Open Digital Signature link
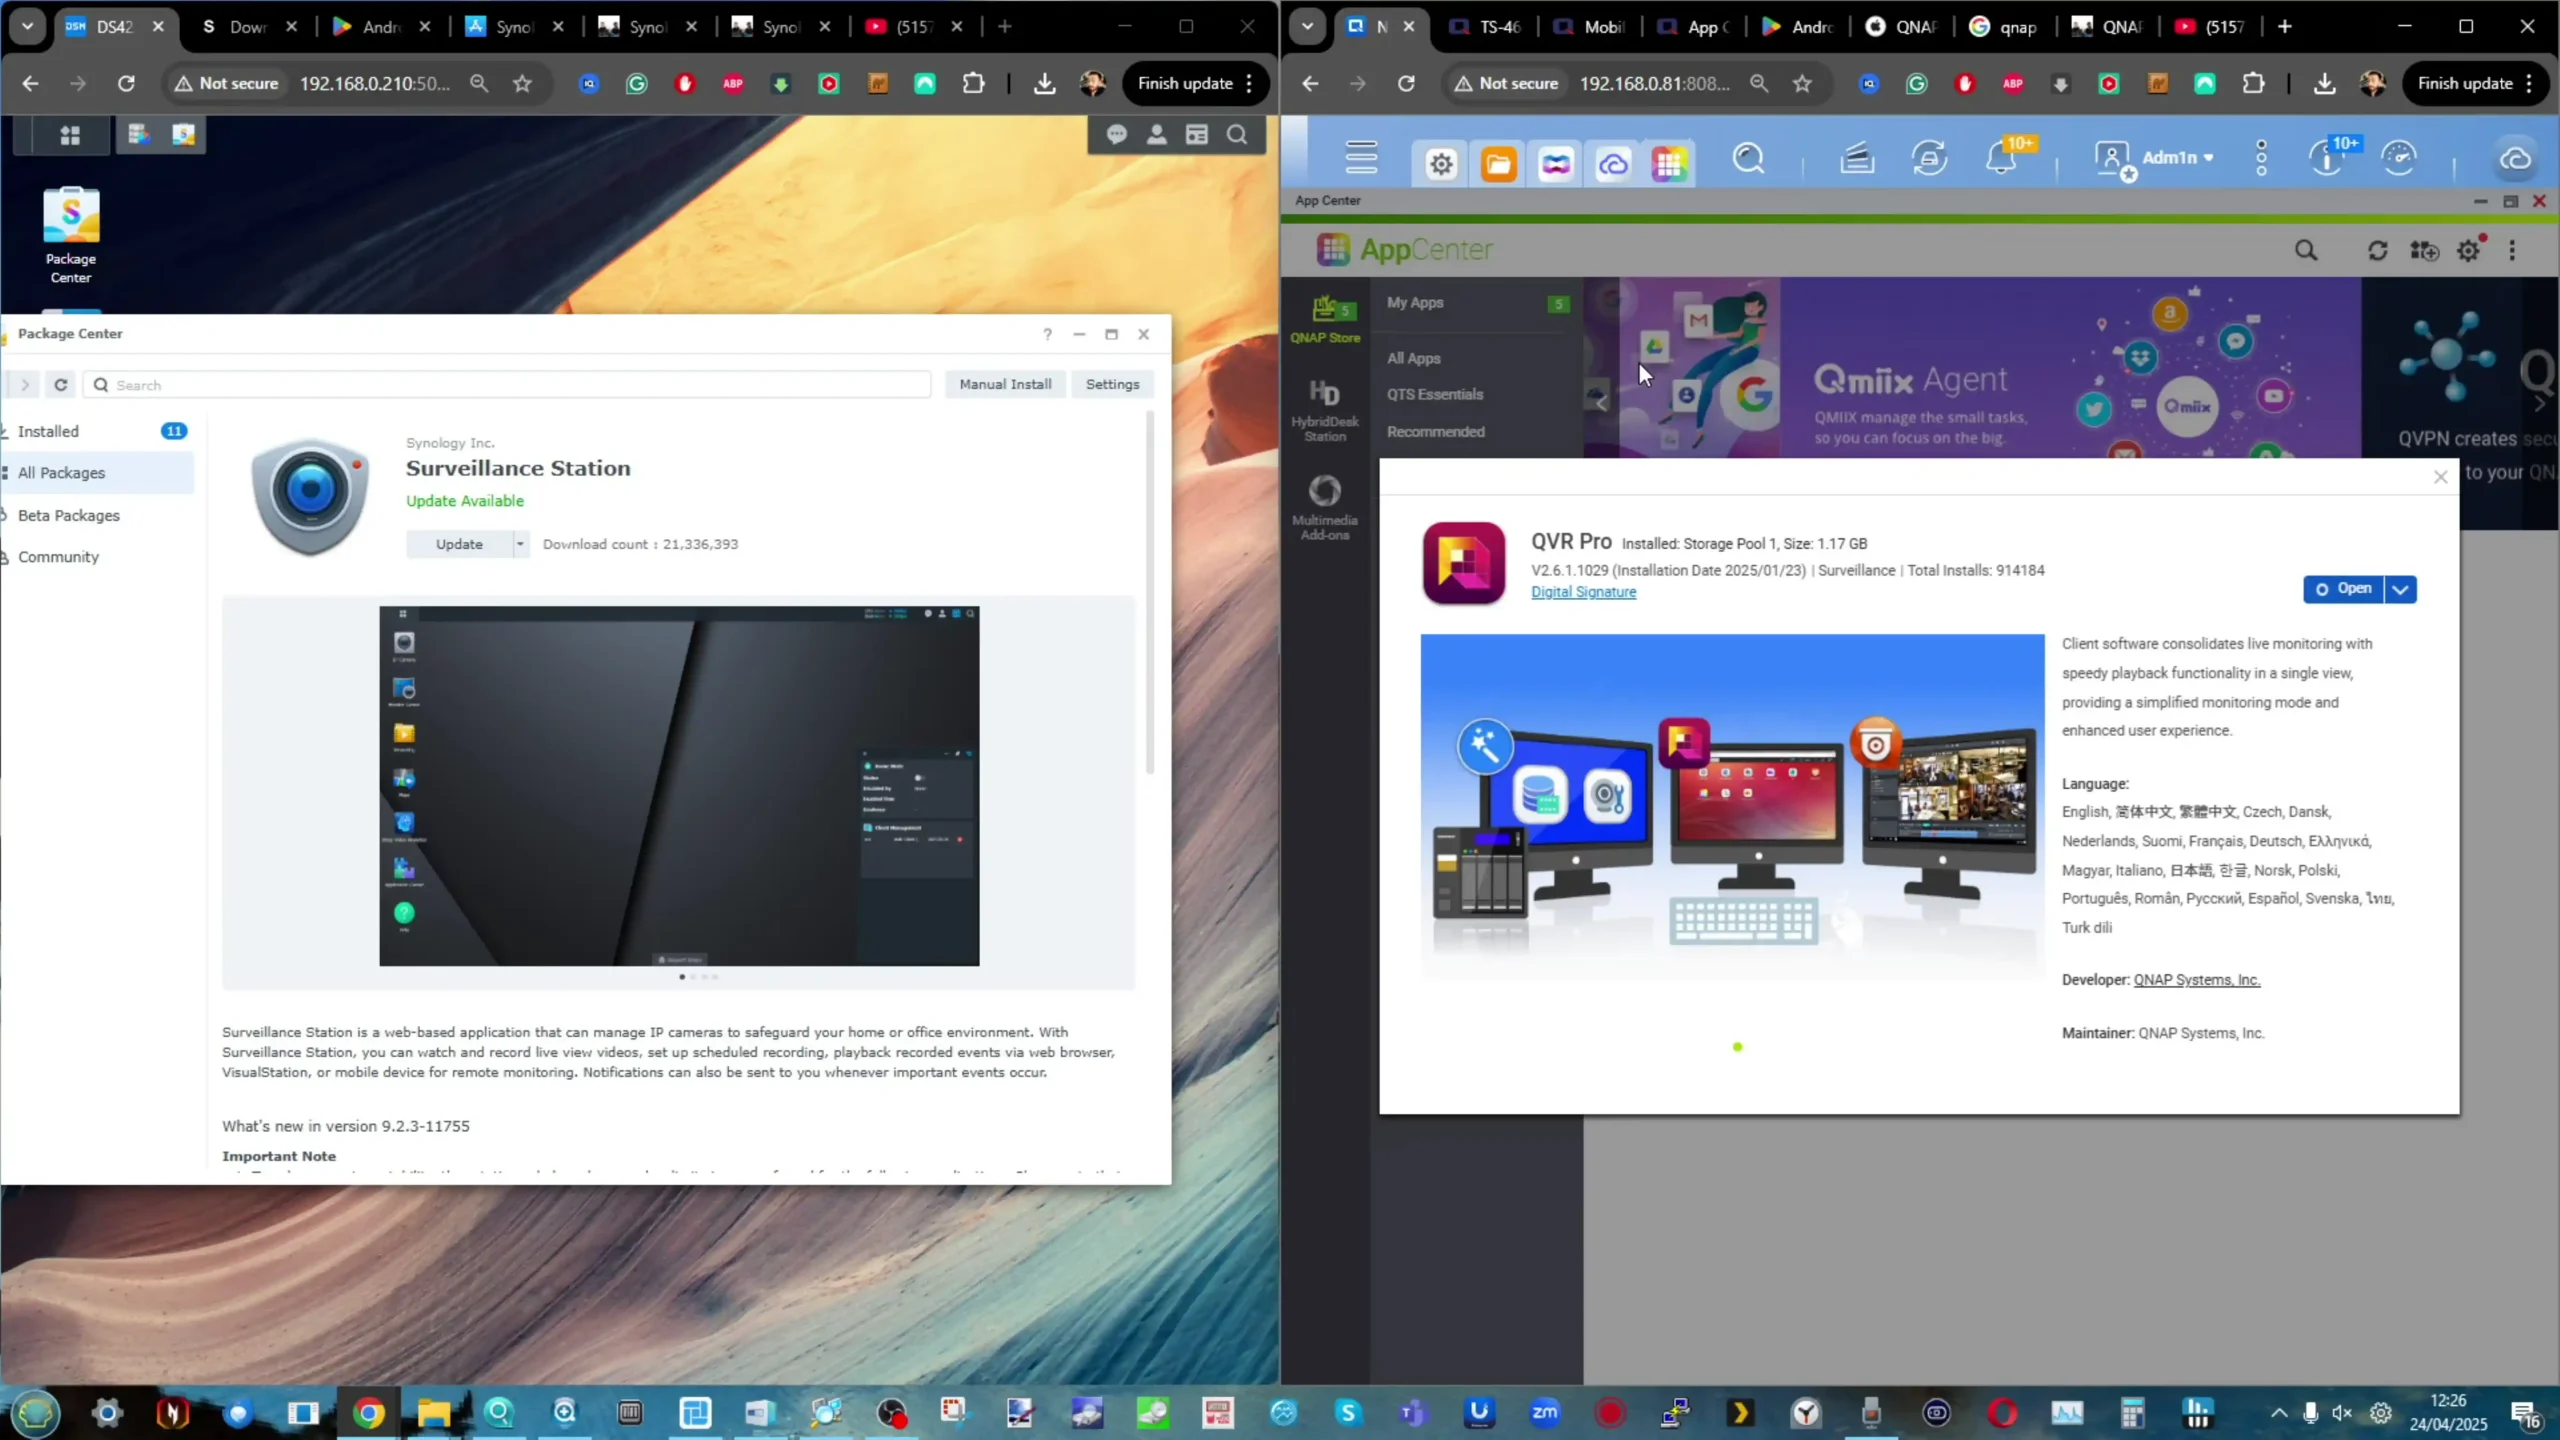Image resolution: width=2560 pixels, height=1440 pixels. tap(1583, 592)
